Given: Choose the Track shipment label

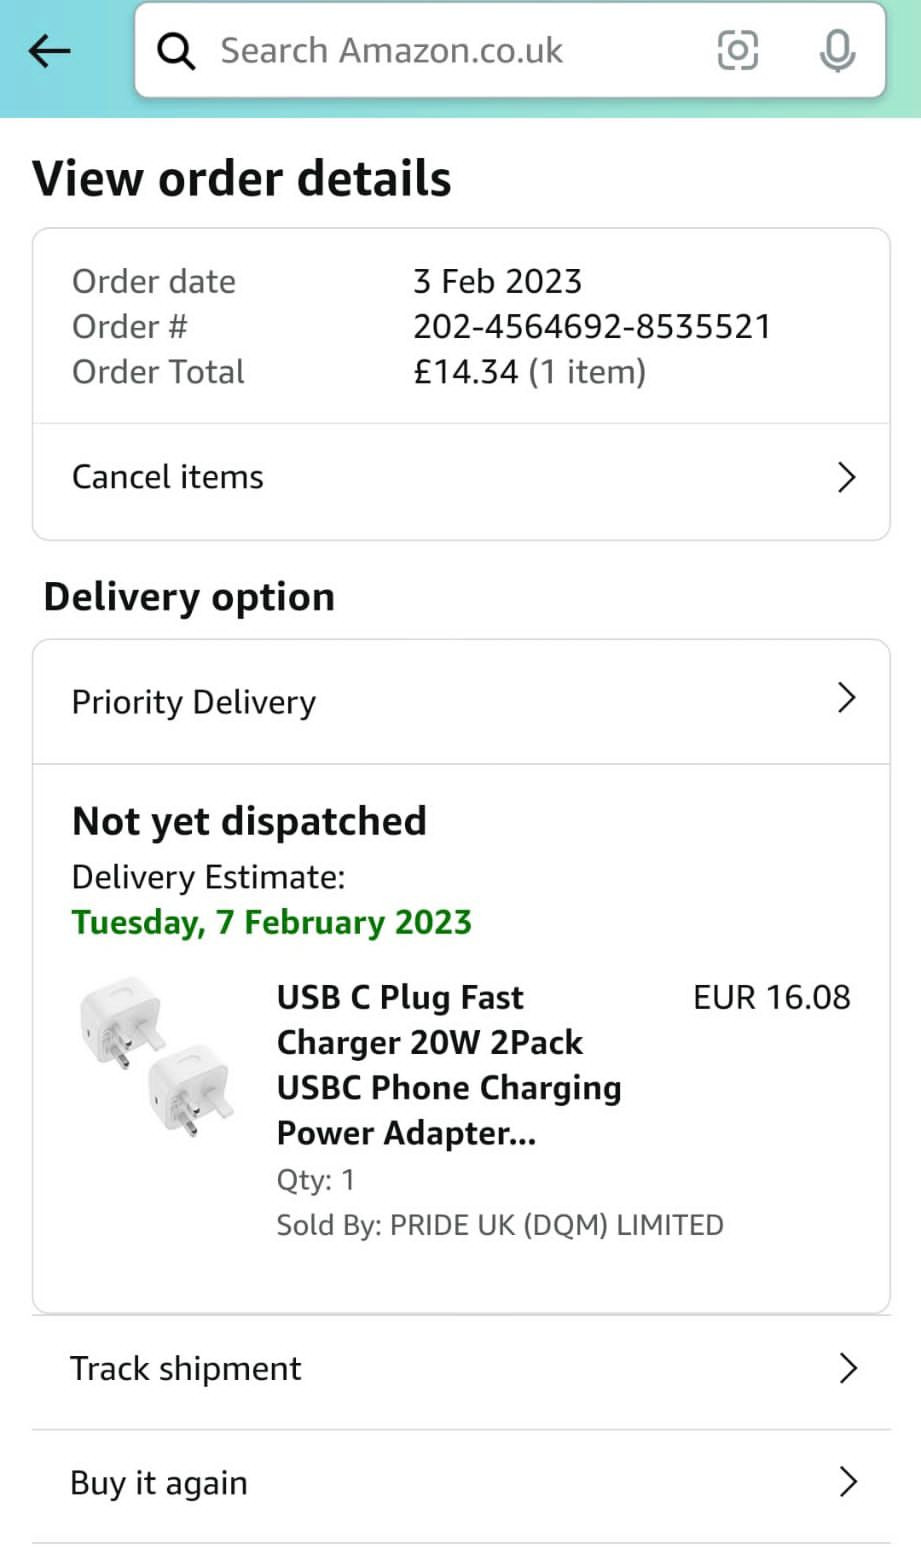Looking at the screenshot, I should tap(186, 1368).
